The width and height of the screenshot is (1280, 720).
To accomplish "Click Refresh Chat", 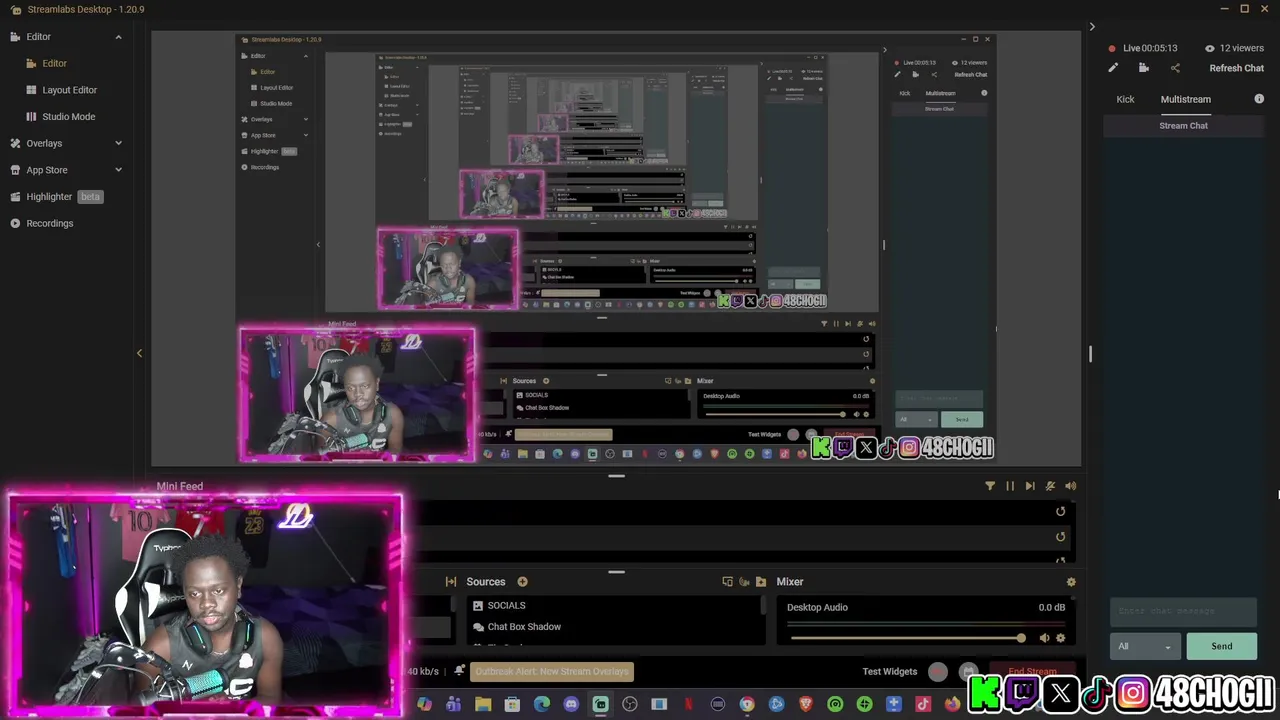I will [1237, 68].
